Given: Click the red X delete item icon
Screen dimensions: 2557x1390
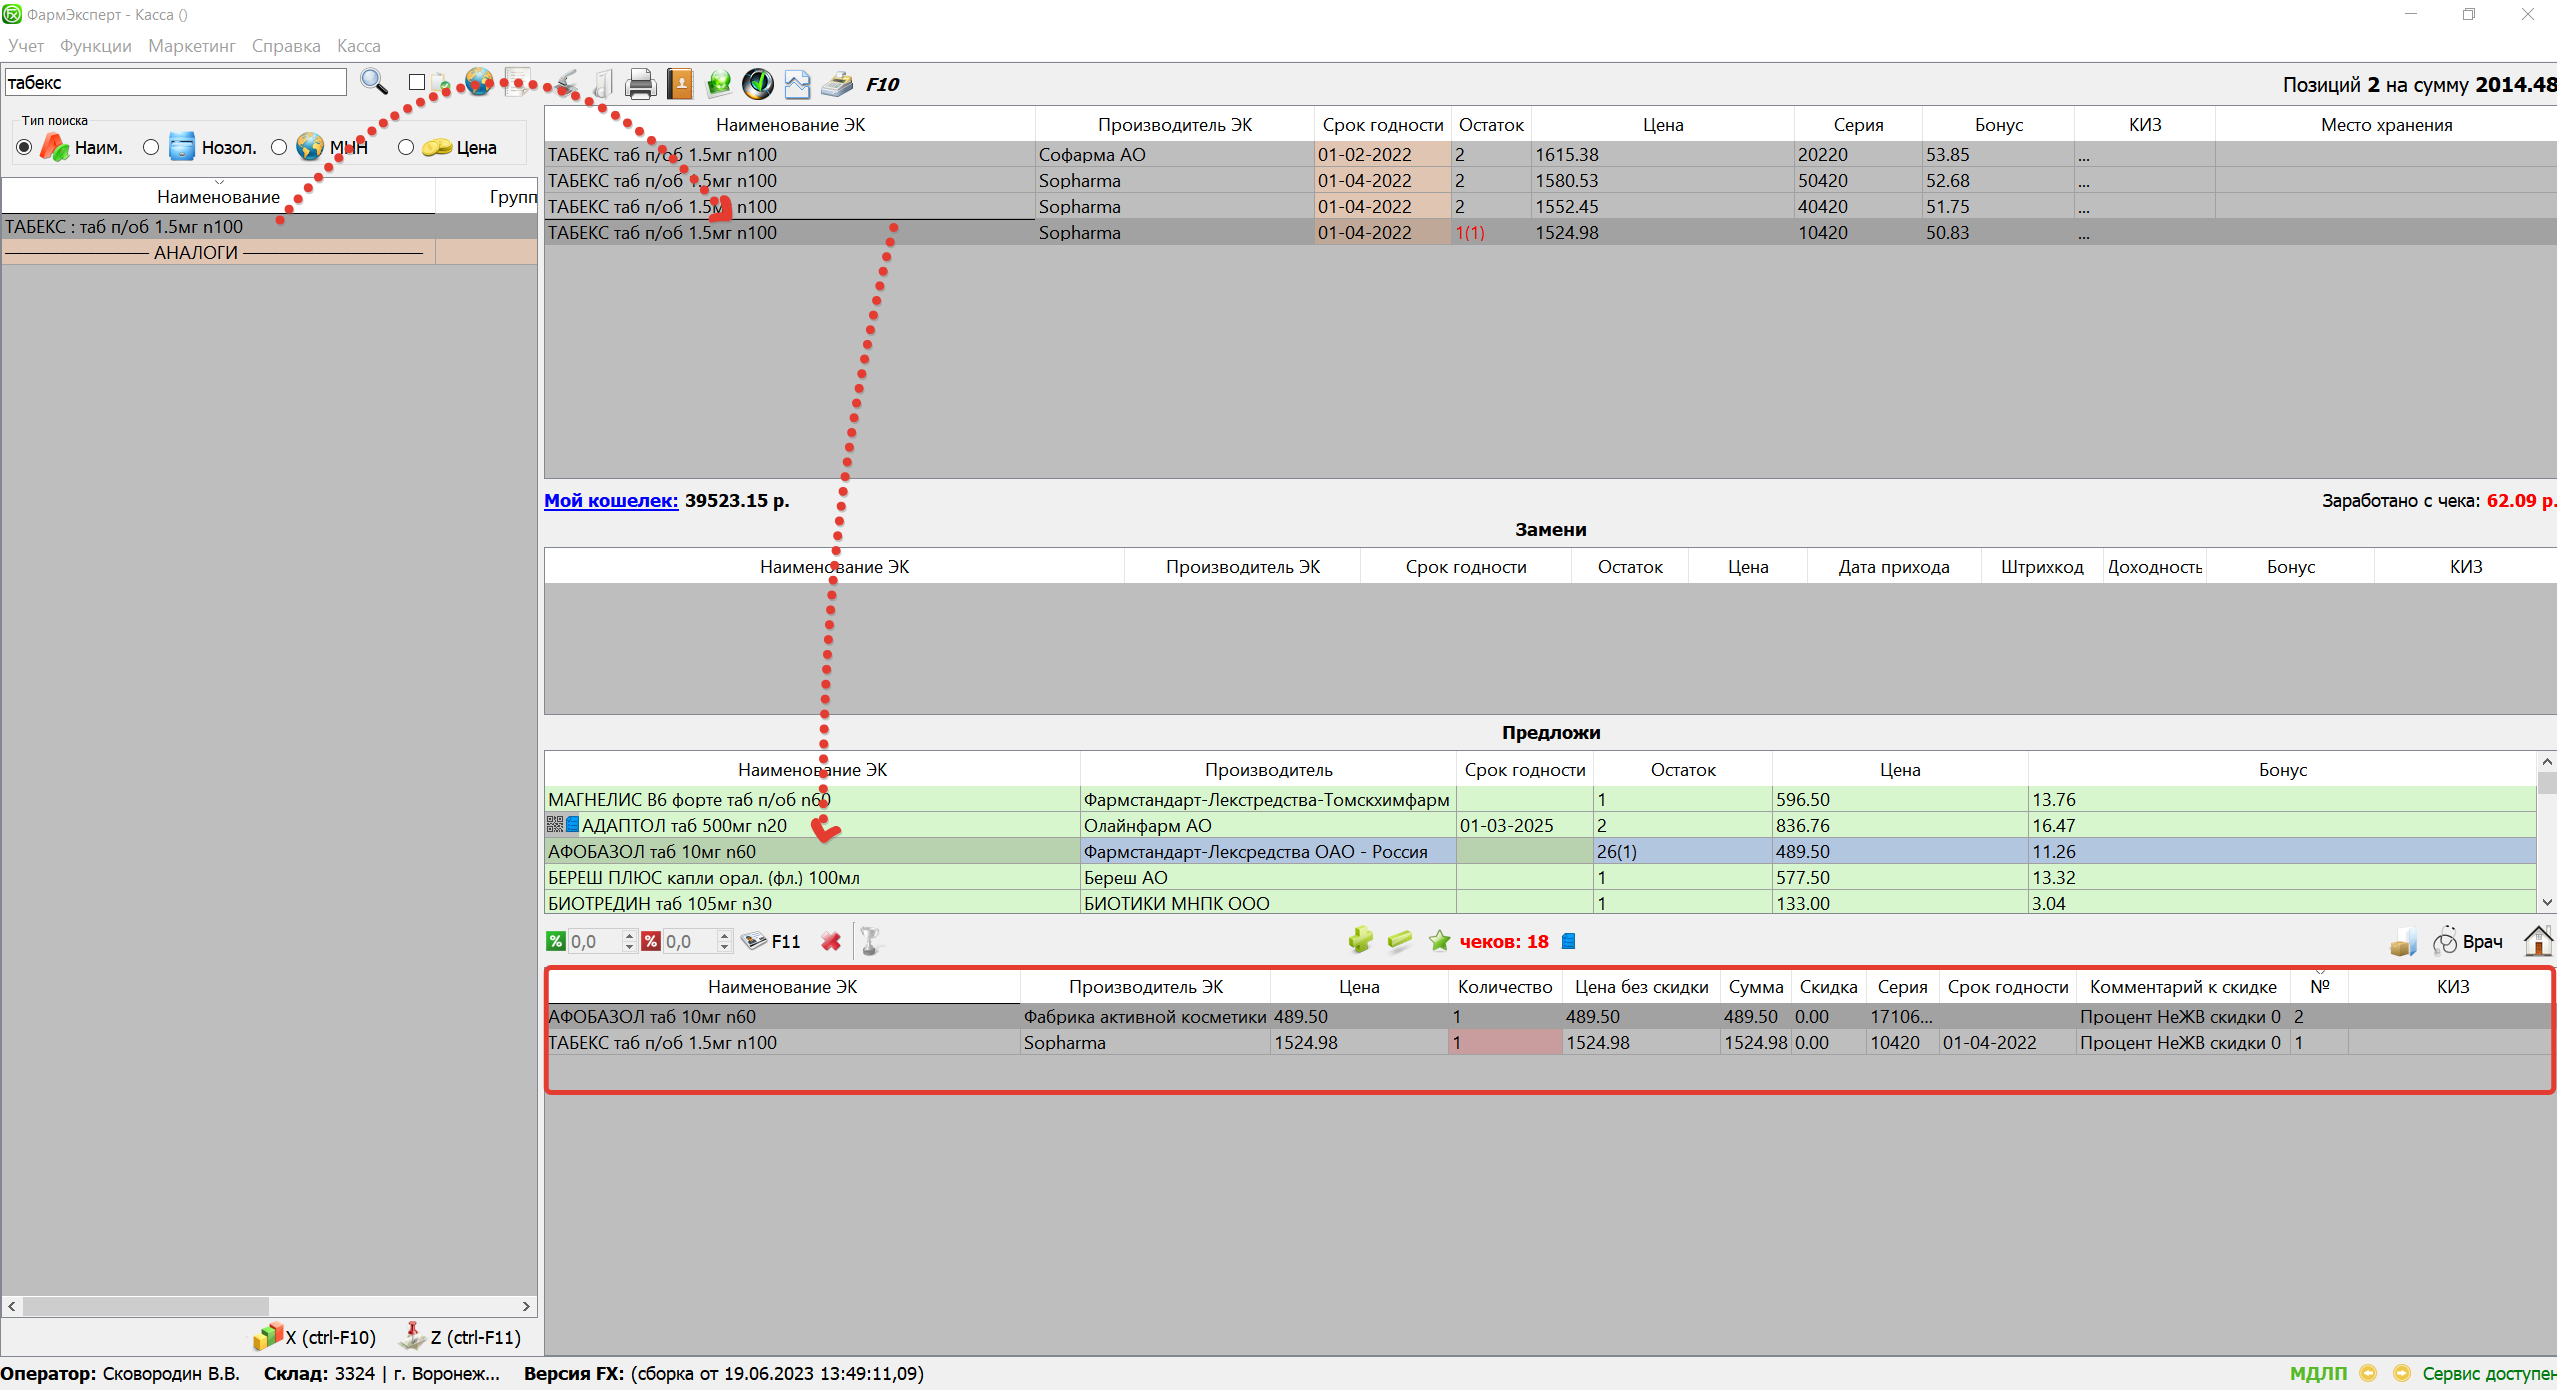Looking at the screenshot, I should coord(830,941).
